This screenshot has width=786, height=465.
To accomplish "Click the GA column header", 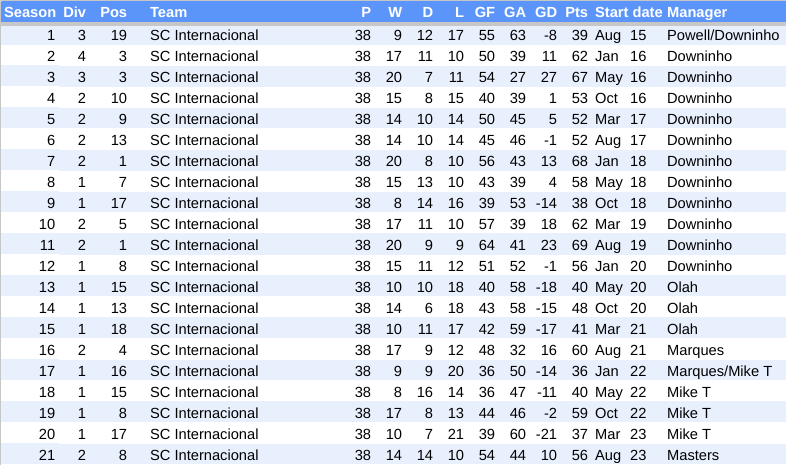I will pyautogui.click(x=515, y=12).
